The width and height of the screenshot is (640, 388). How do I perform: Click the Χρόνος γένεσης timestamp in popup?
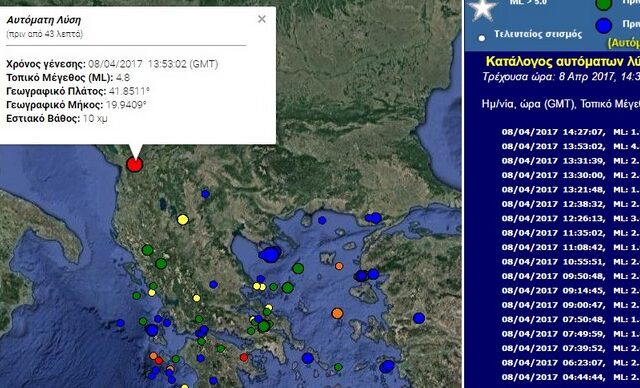coord(153,64)
